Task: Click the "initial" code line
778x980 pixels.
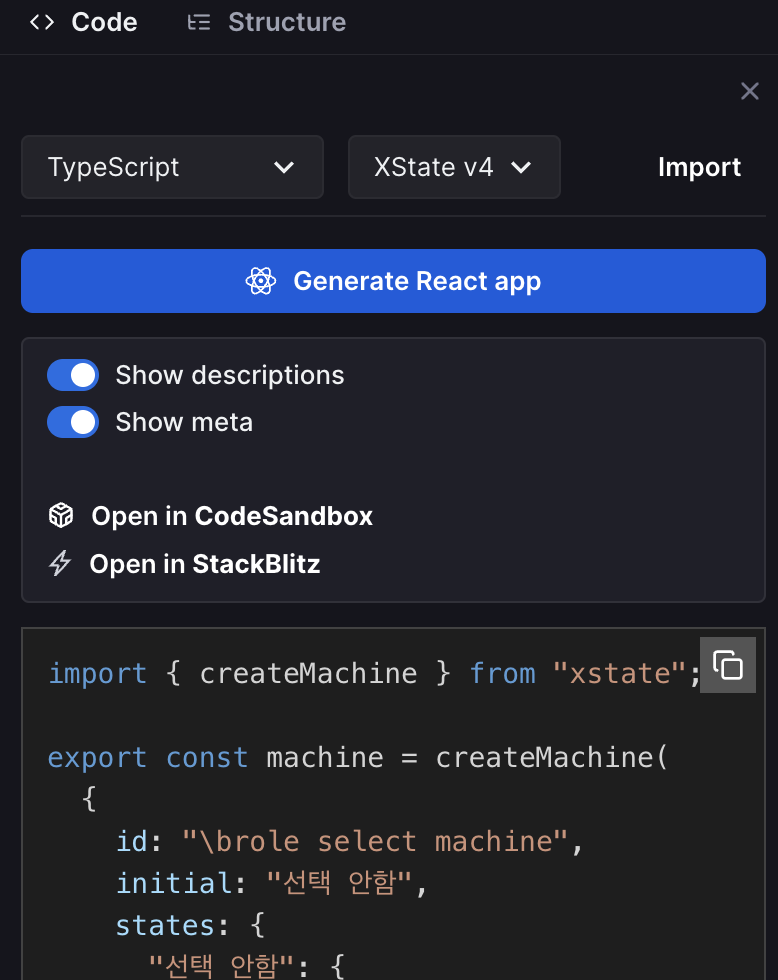Action: (x=272, y=883)
